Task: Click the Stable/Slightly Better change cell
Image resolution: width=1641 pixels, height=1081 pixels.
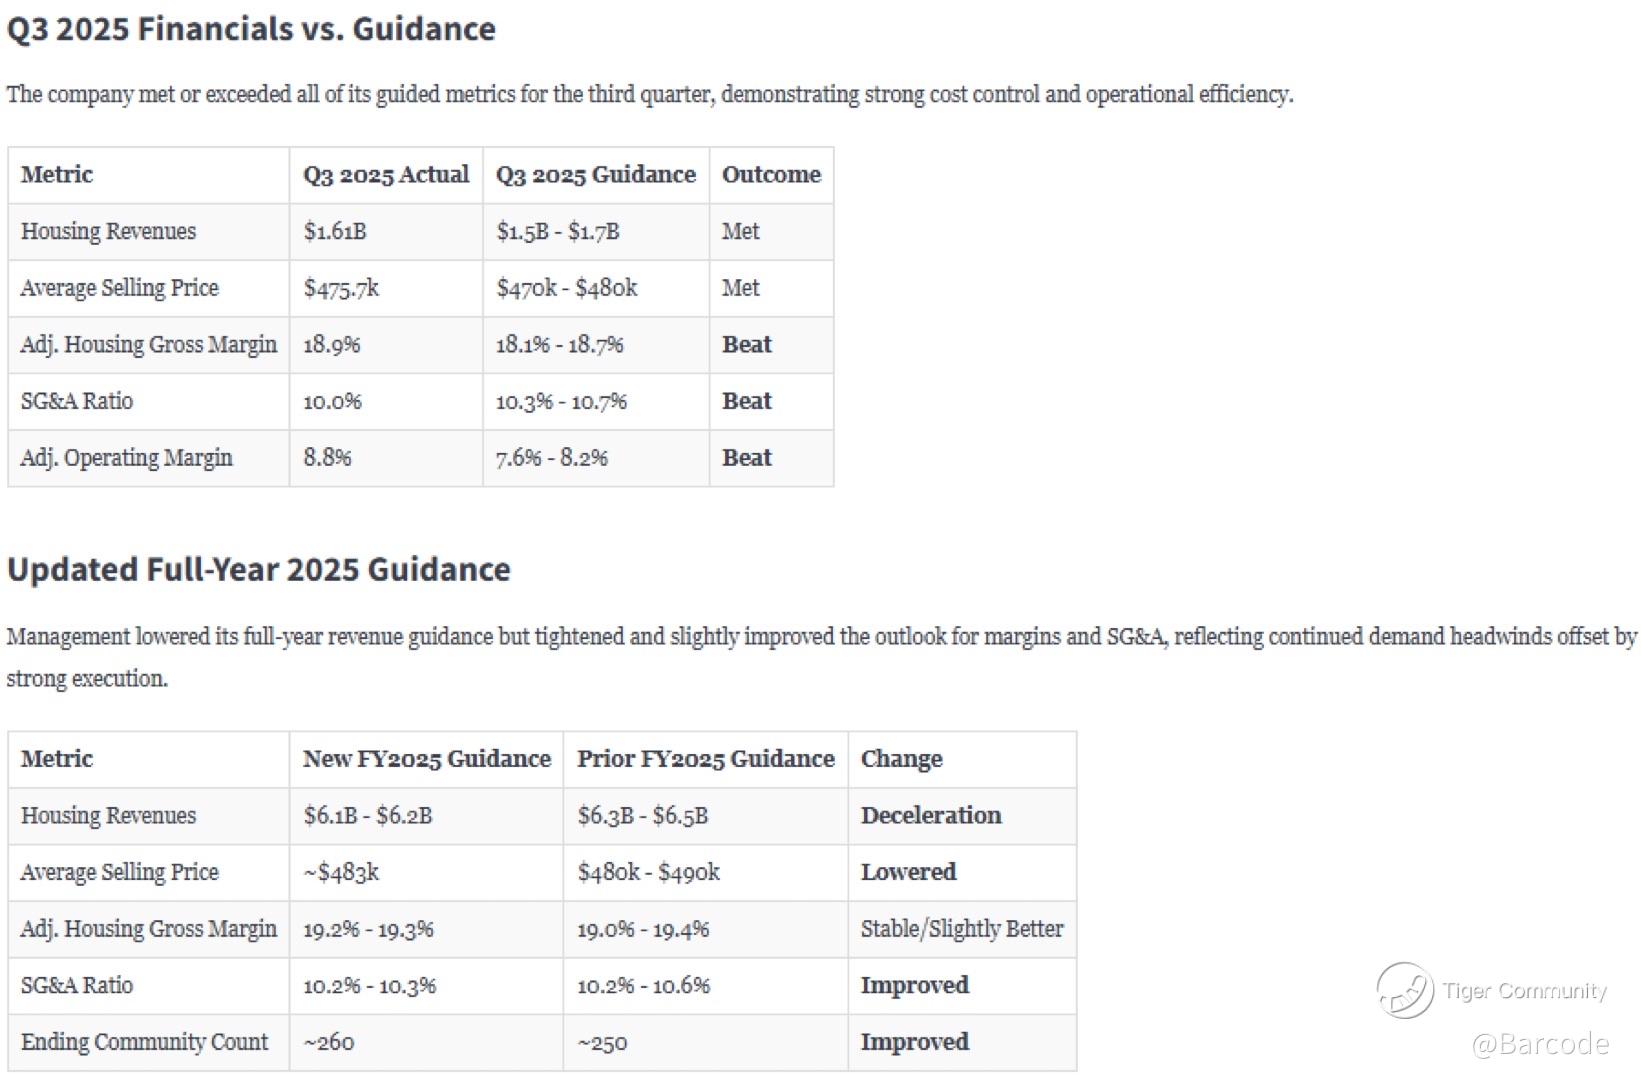Action: pyautogui.click(x=962, y=929)
